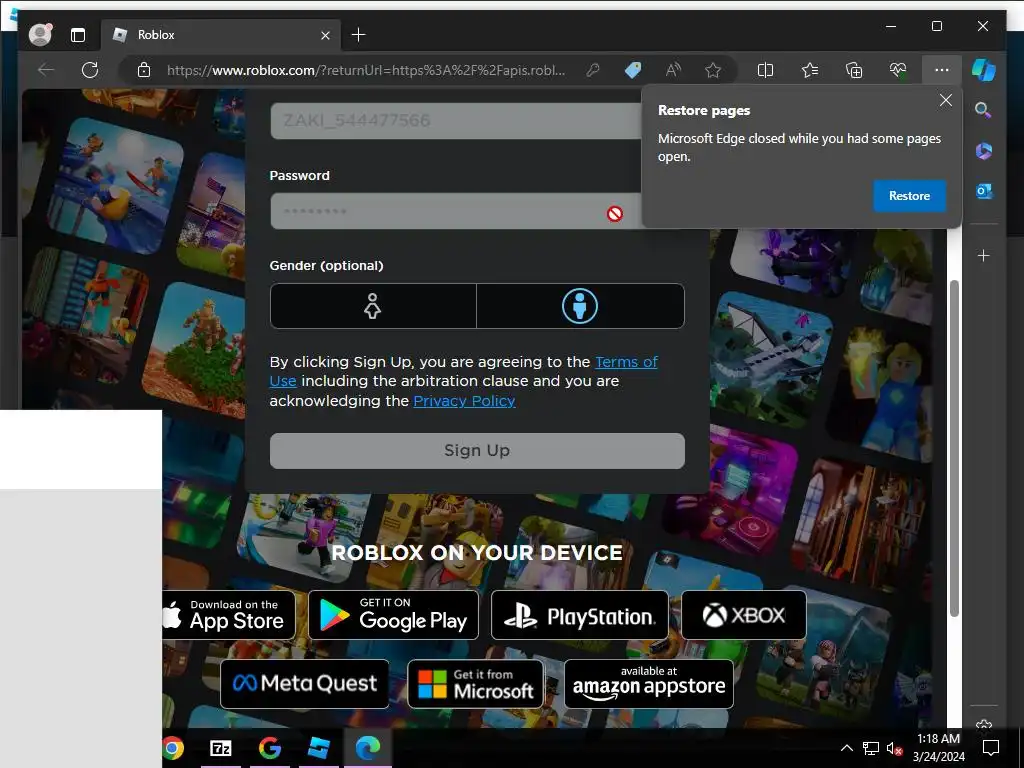Open the Xbox badge

coord(744,615)
